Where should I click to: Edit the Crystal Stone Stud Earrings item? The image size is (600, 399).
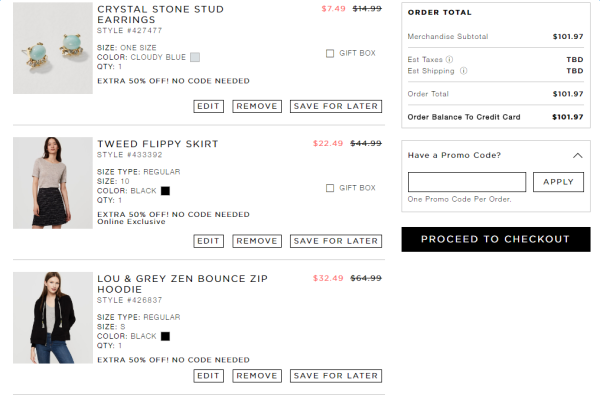209,106
